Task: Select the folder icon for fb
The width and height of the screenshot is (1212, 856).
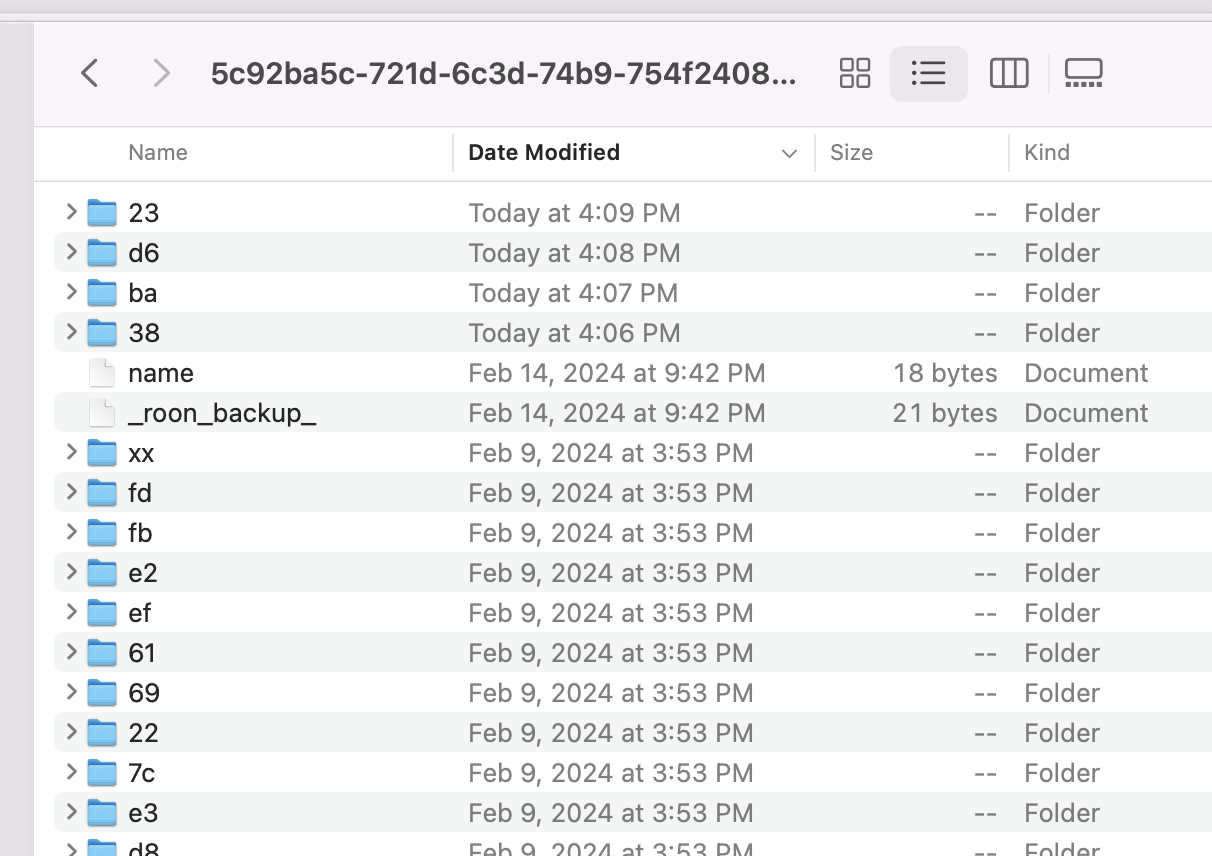Action: [x=102, y=533]
